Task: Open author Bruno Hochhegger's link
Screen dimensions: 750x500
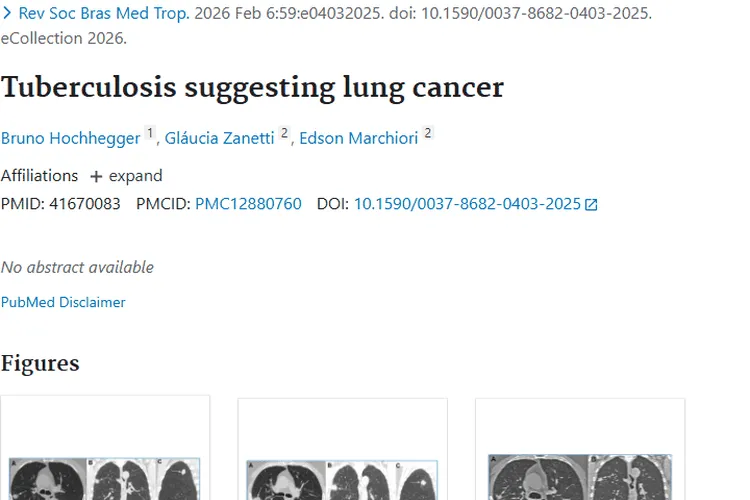Action: (70, 138)
